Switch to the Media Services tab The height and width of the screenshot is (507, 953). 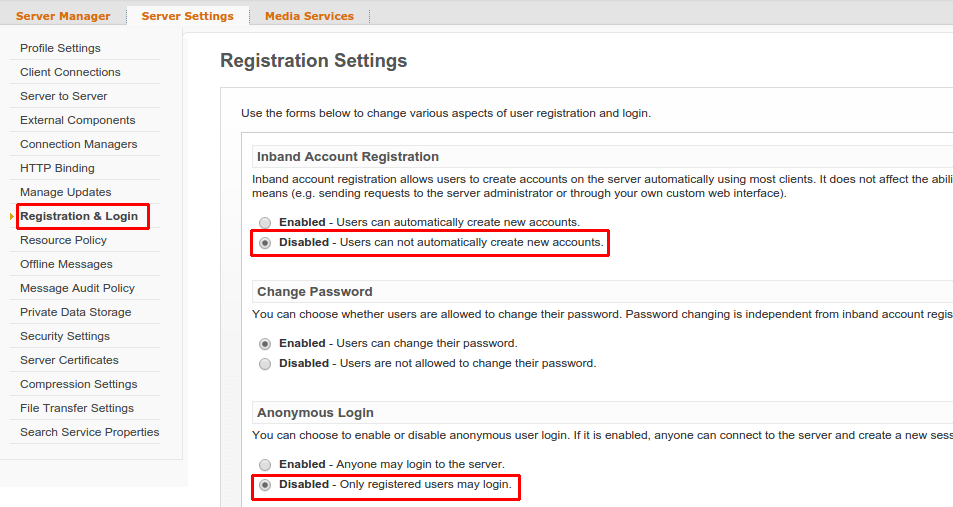(x=309, y=16)
